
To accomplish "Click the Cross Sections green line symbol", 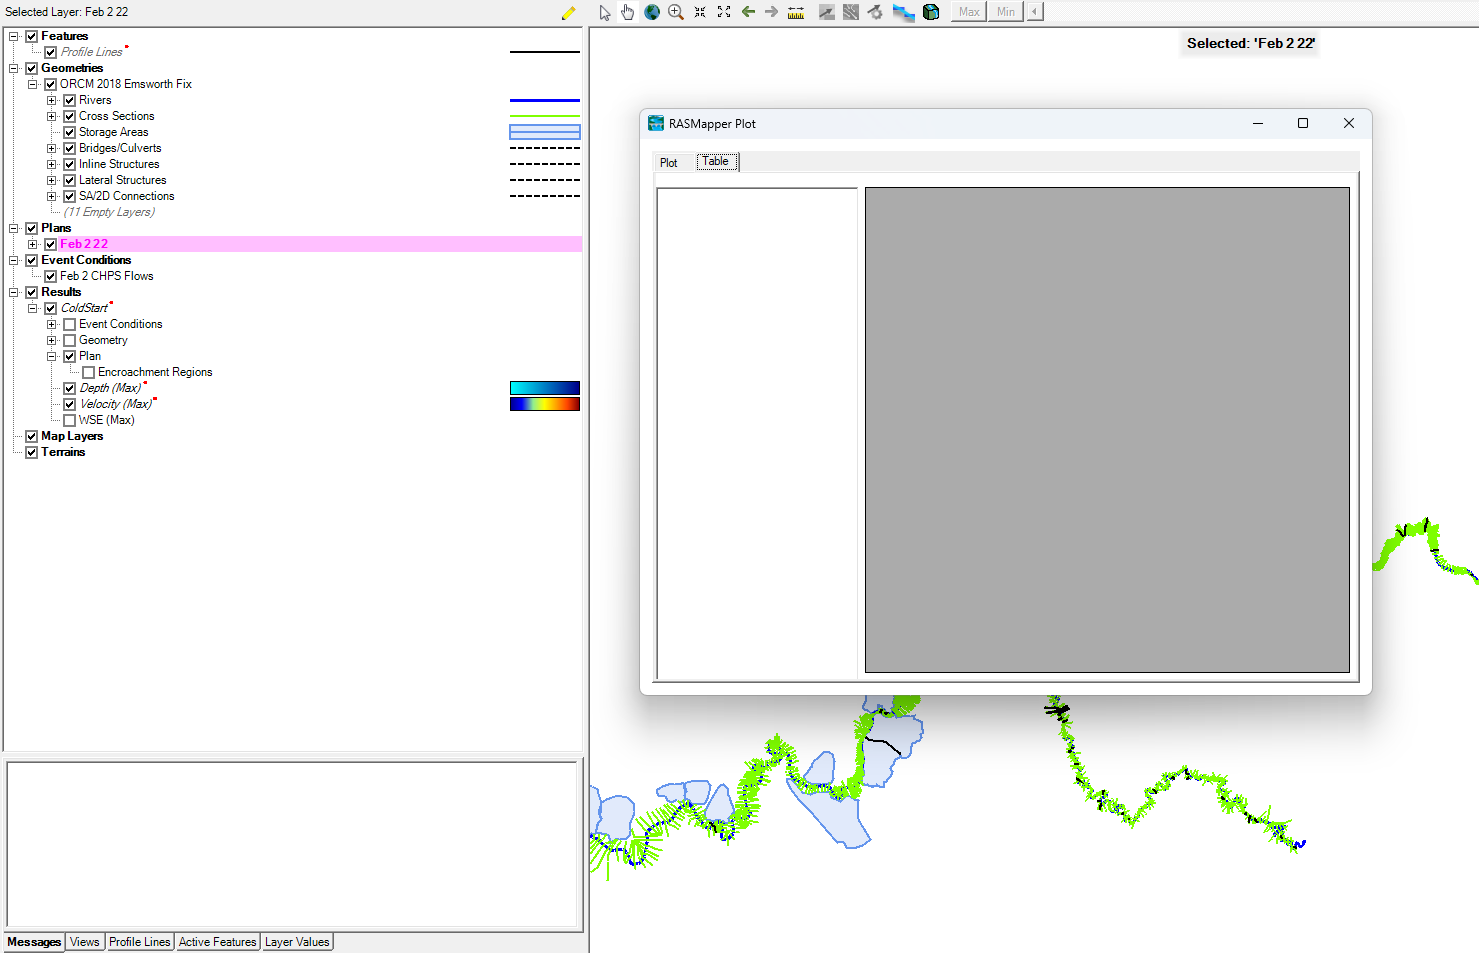I will [x=545, y=116].
